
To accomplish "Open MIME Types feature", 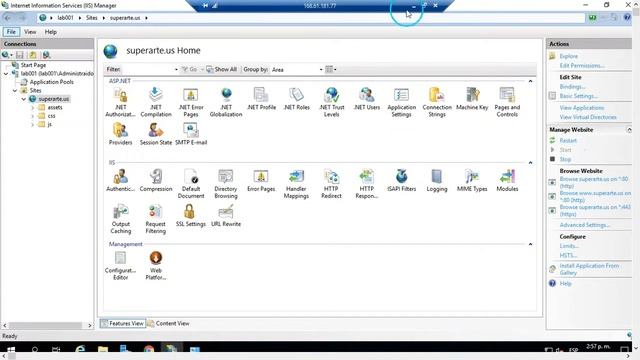I will (x=472, y=180).
